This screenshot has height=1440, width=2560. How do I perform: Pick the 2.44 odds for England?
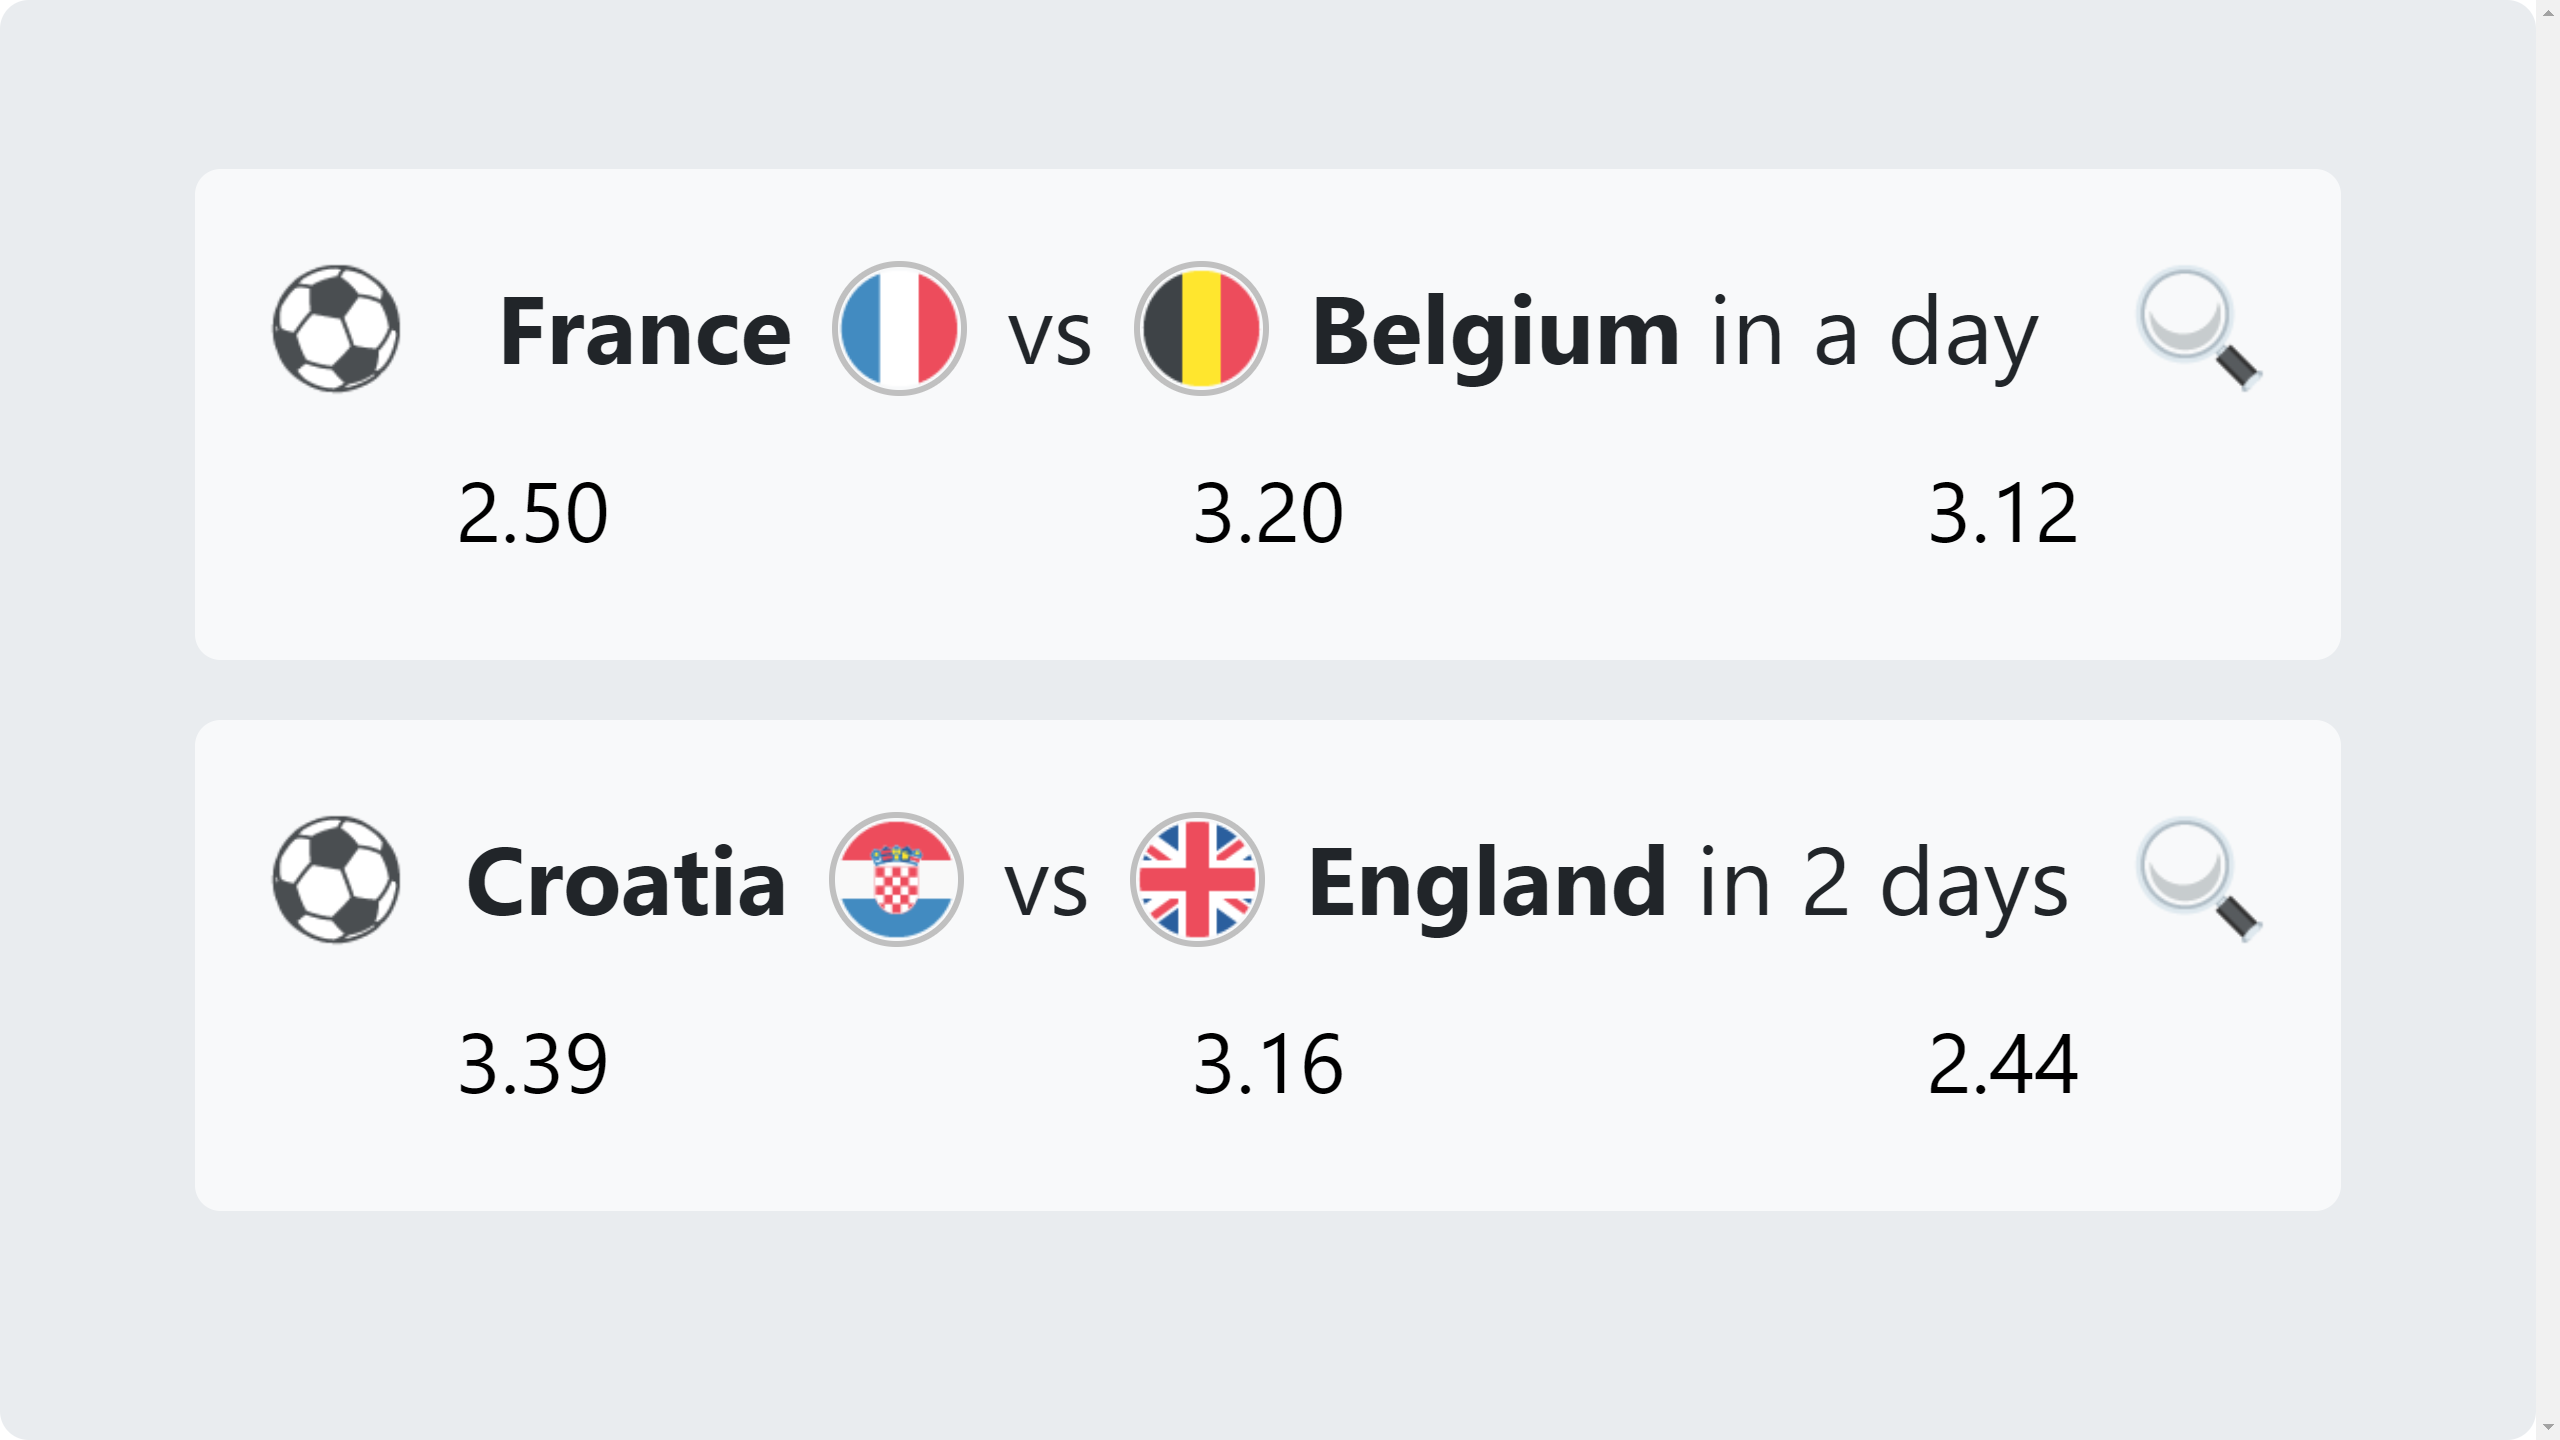[2003, 1064]
